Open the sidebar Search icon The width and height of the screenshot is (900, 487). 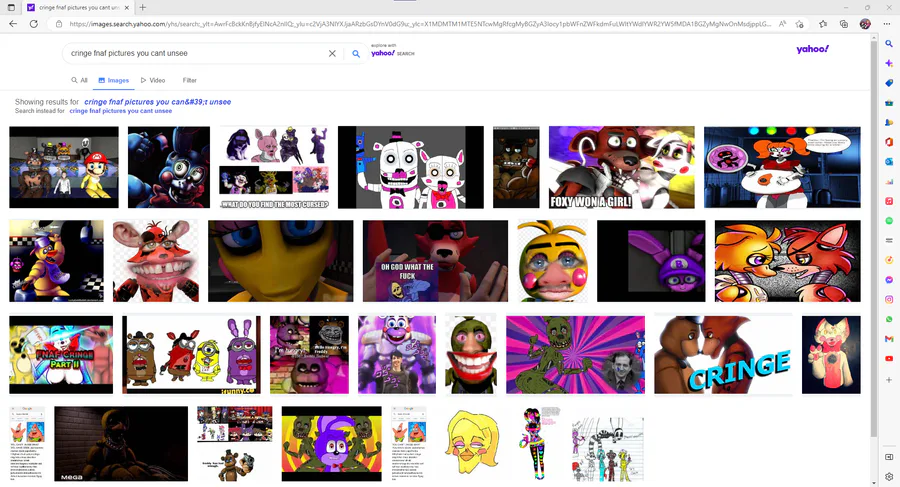click(x=889, y=44)
